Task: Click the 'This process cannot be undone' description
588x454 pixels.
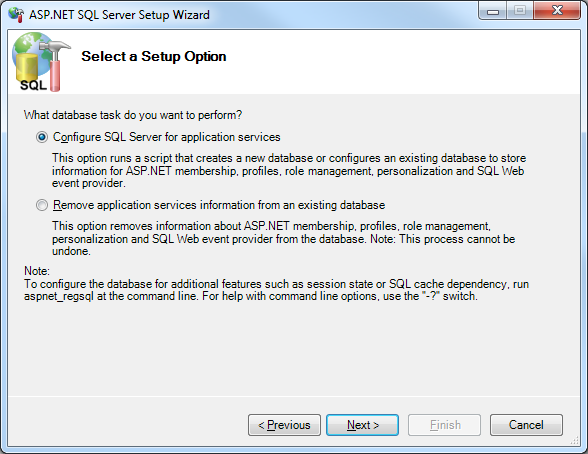Action: point(284,238)
